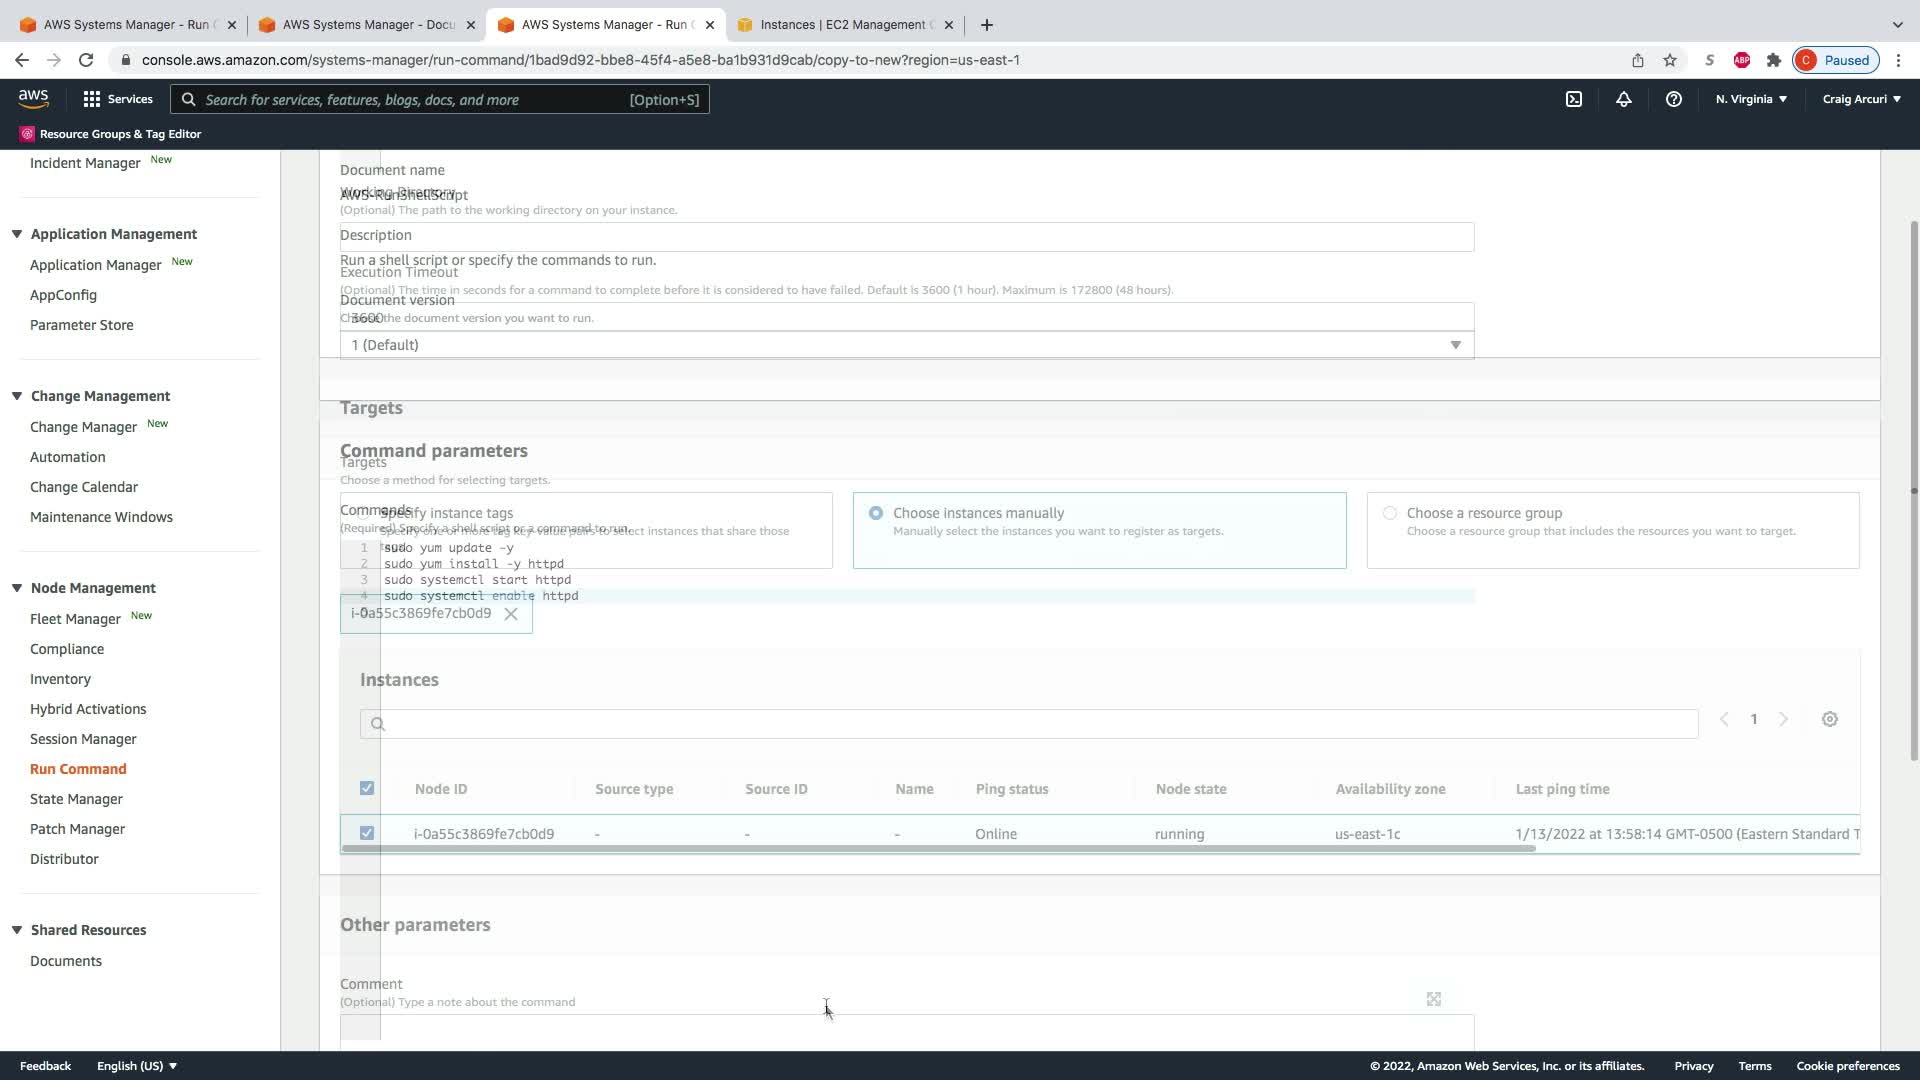
Task: Open Session Manager in sidebar
Action: [x=83, y=739]
